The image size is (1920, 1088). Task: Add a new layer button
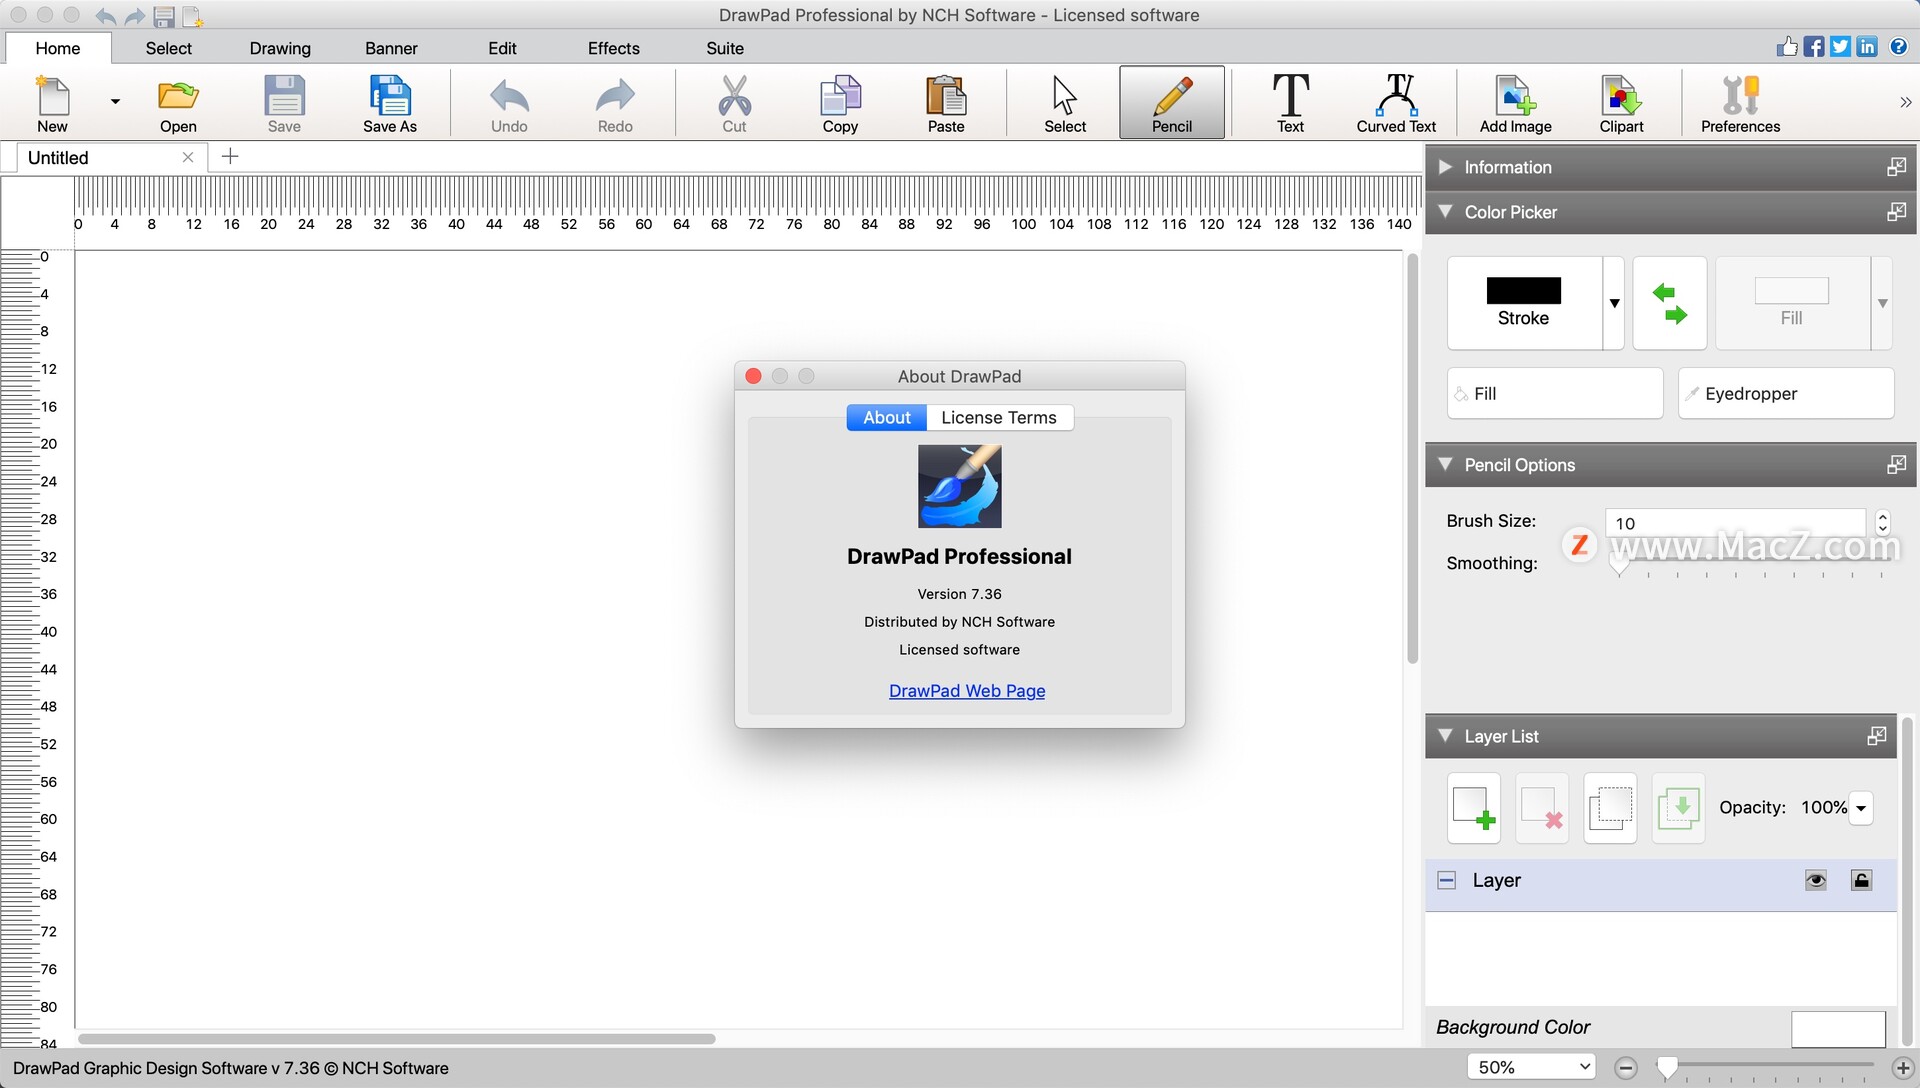click(x=1473, y=807)
